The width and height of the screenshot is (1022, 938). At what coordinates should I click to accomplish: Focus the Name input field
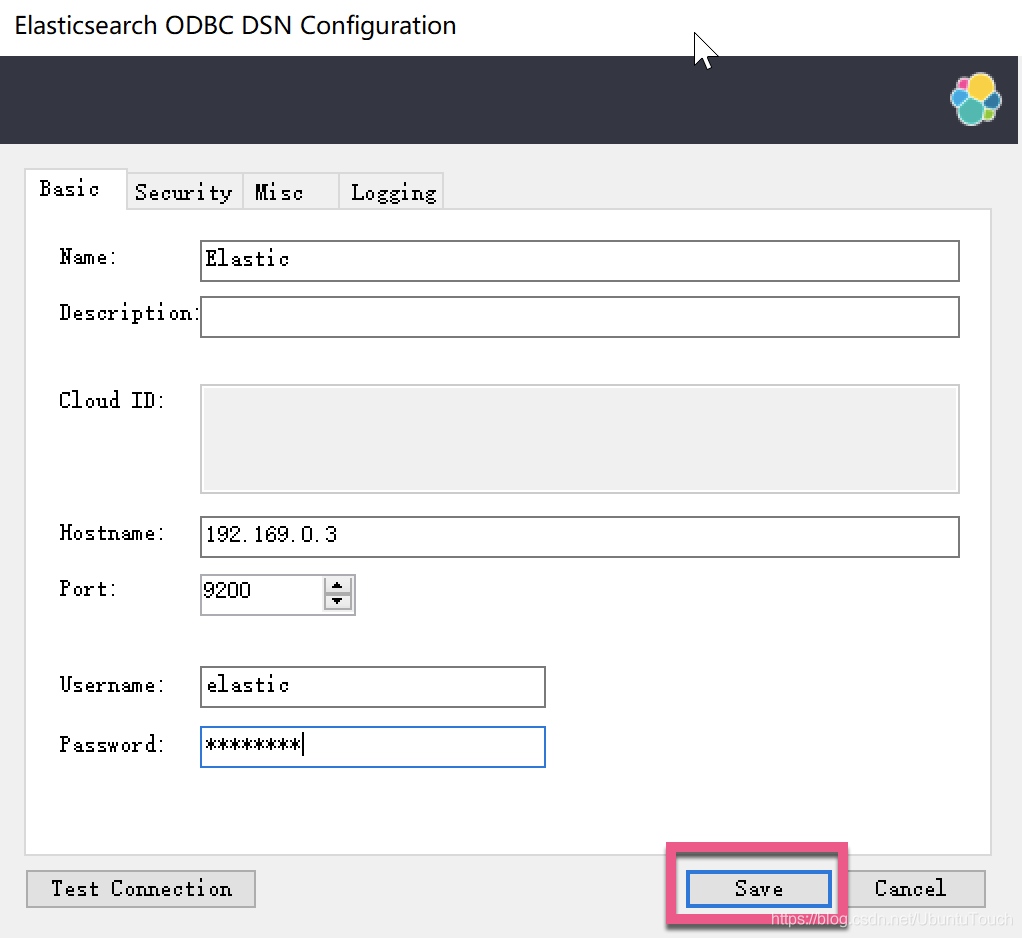pos(579,260)
